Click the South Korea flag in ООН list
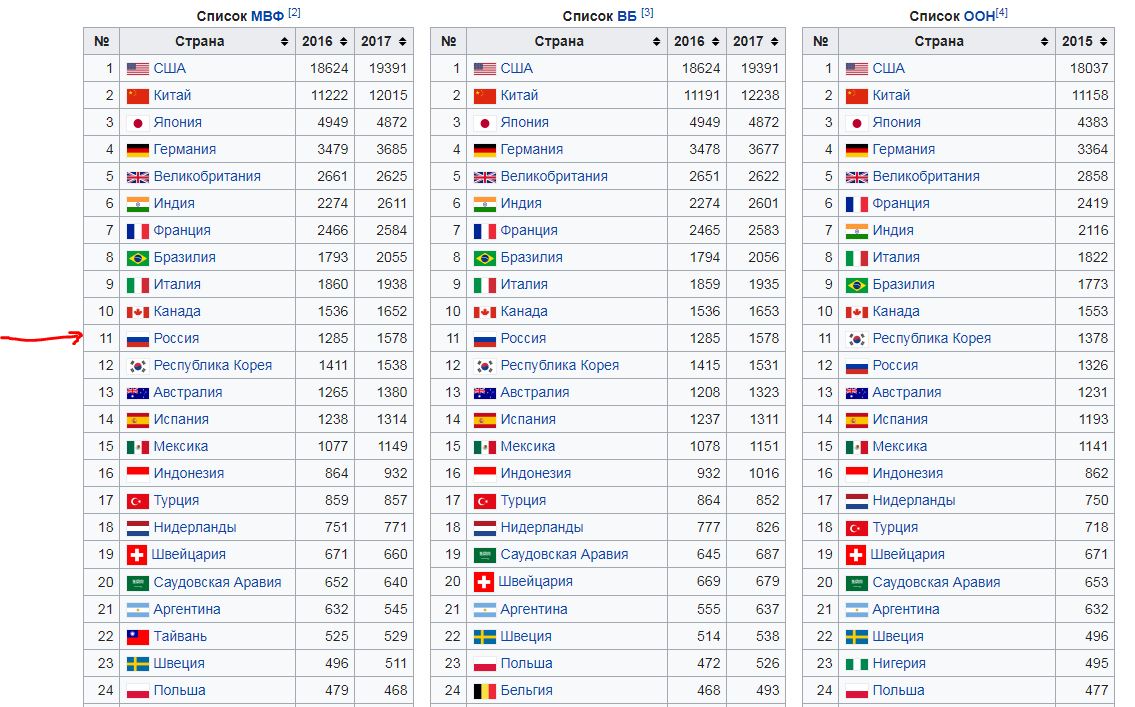The height and width of the screenshot is (707, 1135). point(856,339)
